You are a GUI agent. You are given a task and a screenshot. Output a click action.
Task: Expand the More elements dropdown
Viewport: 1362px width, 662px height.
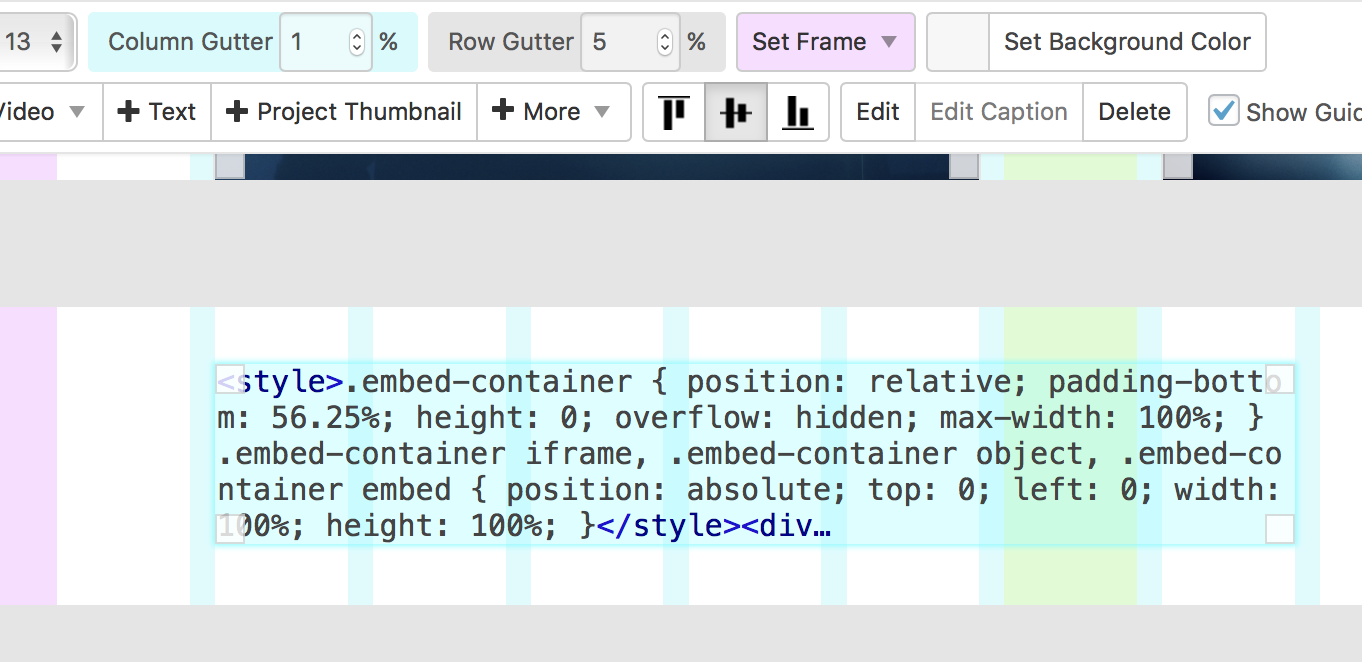click(x=553, y=112)
